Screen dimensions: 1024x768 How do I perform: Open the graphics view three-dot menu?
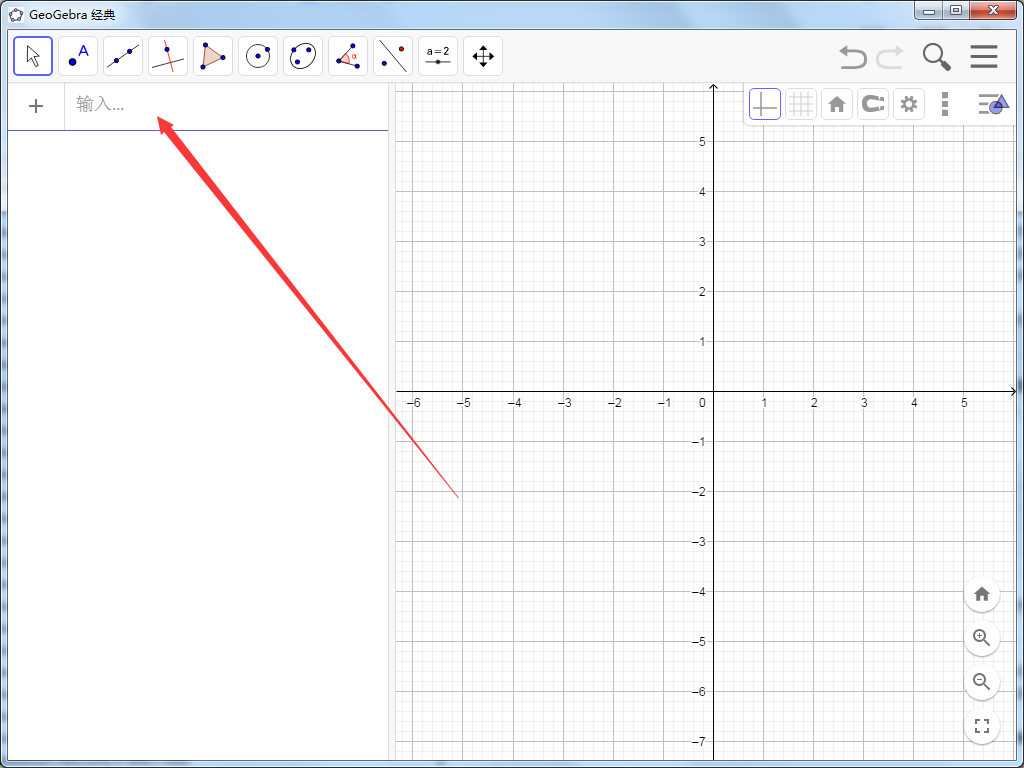945,103
